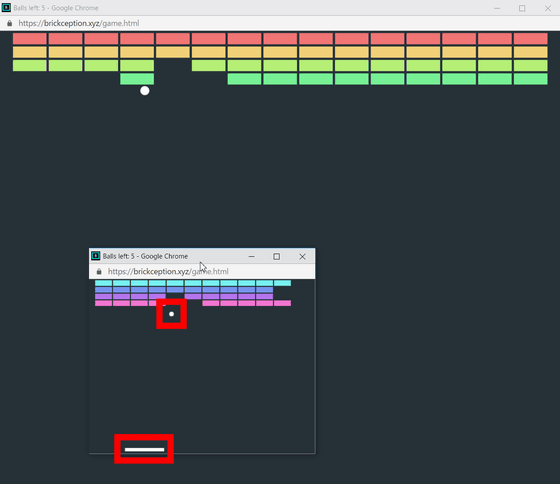The height and width of the screenshot is (484, 560).
Task: Close the outer Chrome window
Action: coord(548,8)
